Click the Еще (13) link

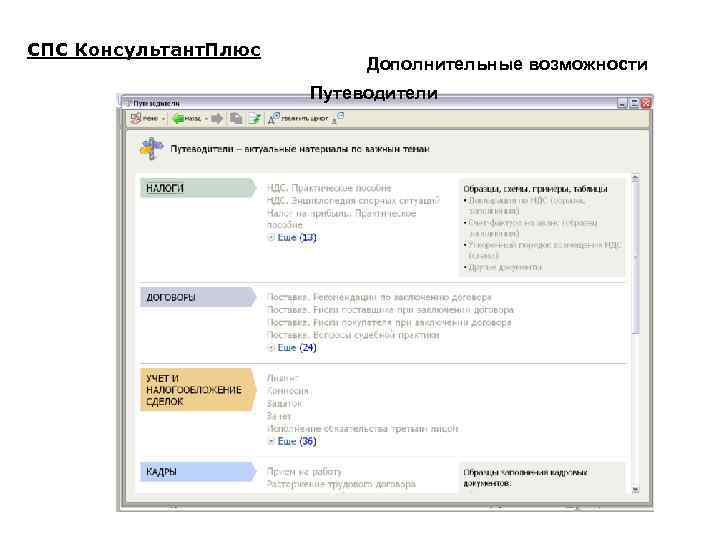click(x=297, y=237)
